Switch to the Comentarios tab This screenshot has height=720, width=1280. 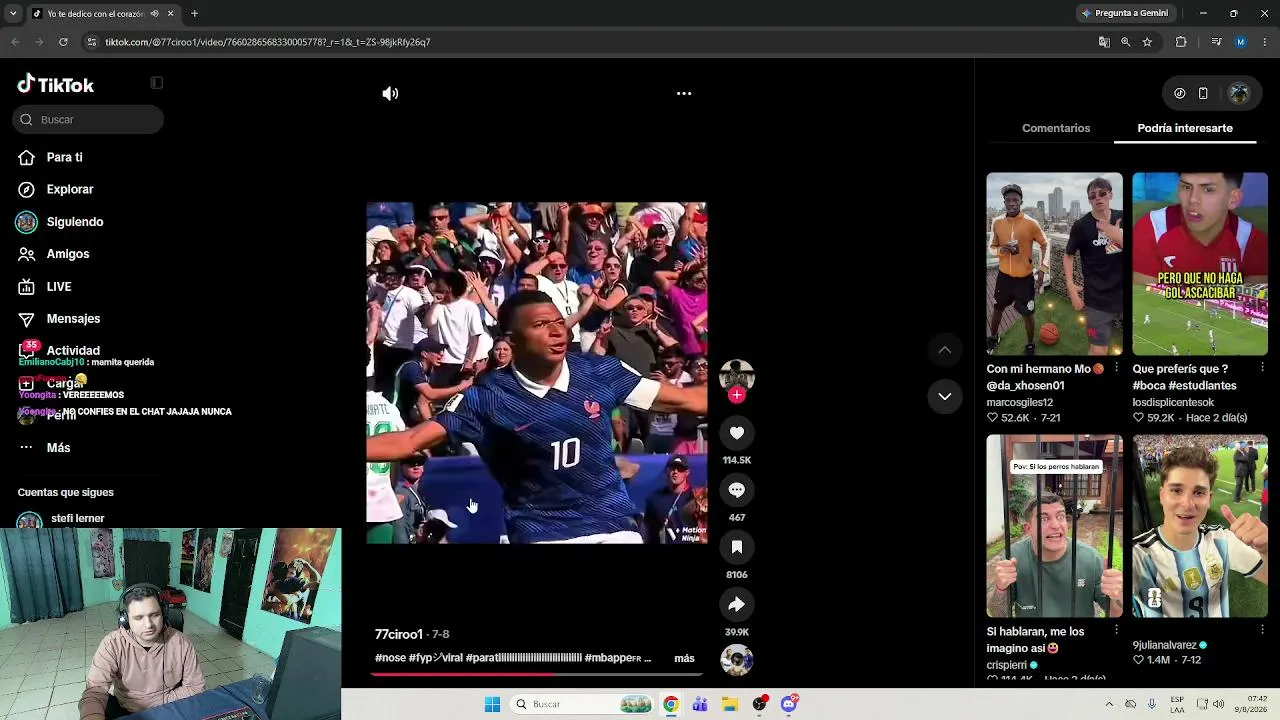pos(1056,128)
